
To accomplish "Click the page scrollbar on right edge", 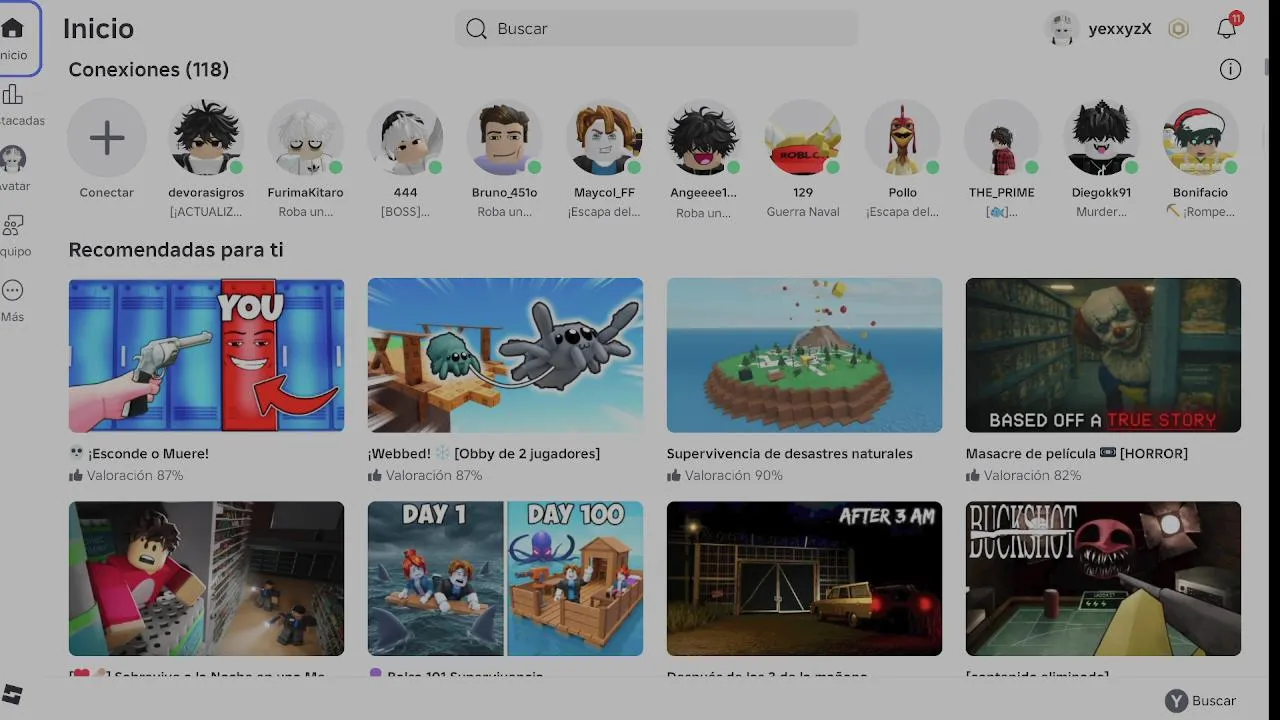I will click(x=1267, y=66).
